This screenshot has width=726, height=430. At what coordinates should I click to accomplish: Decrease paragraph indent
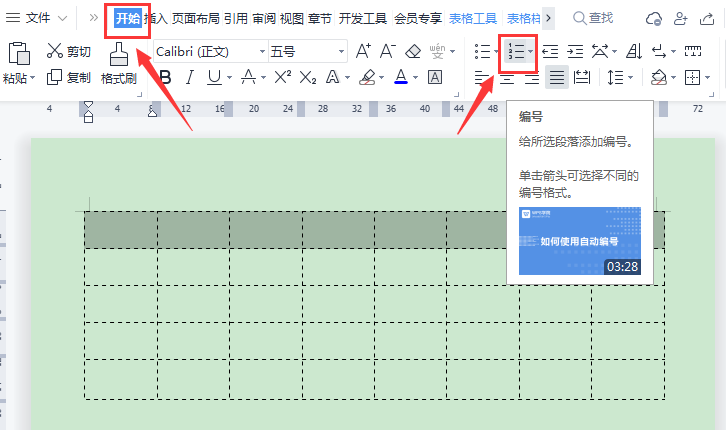[x=551, y=51]
